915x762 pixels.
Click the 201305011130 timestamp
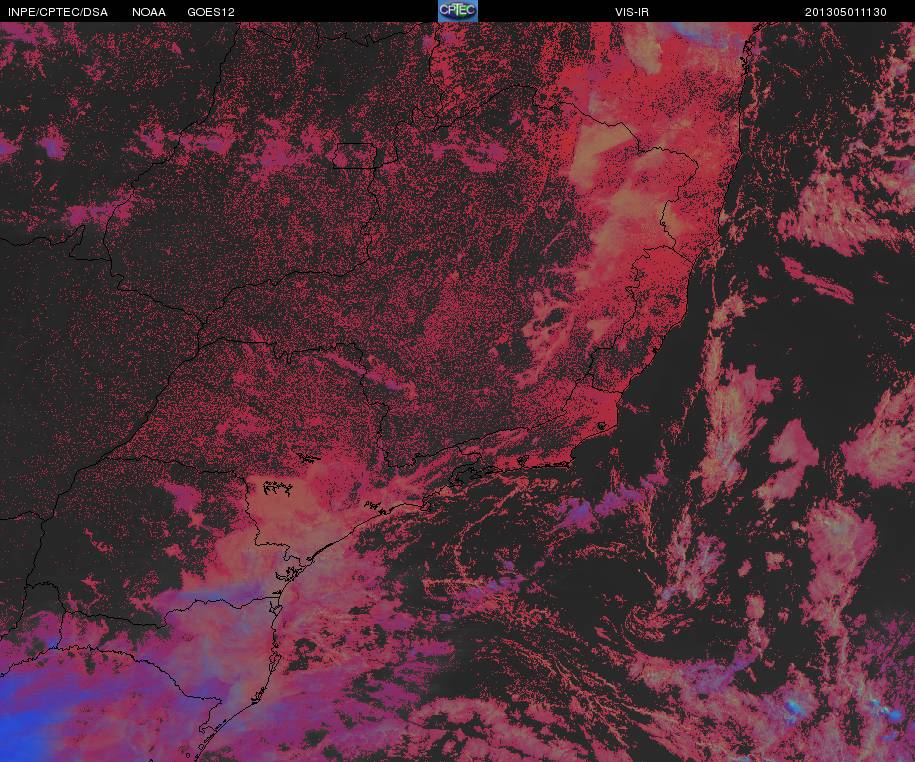coord(846,12)
